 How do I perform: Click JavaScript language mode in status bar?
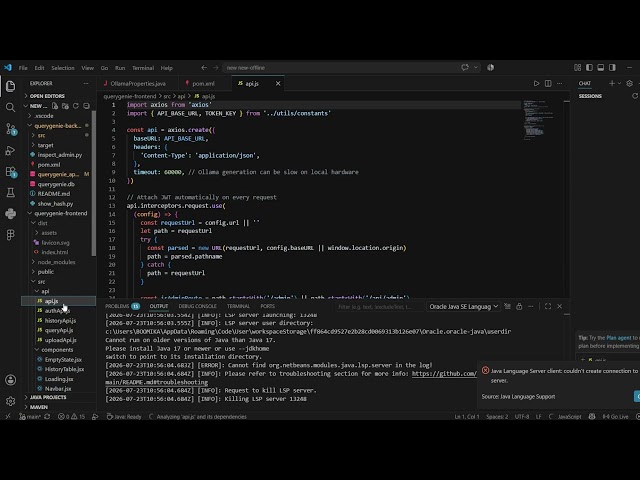point(569,417)
